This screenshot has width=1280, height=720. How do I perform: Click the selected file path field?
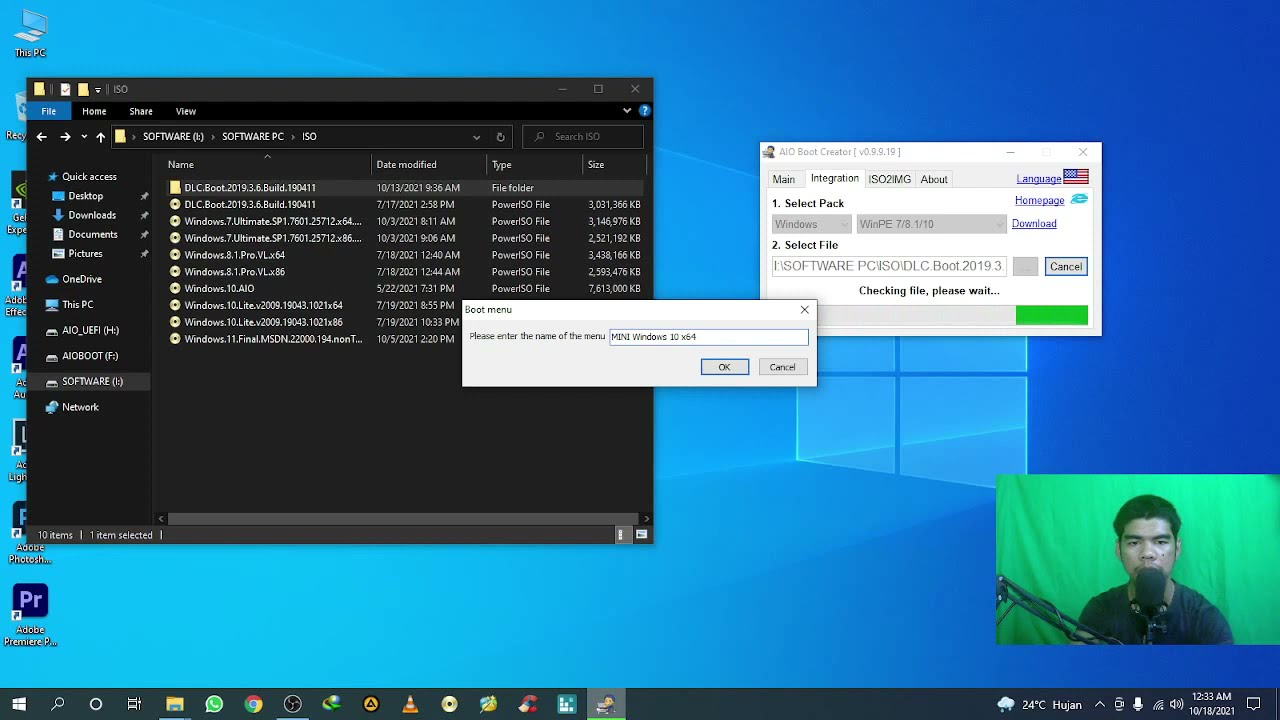(888, 266)
